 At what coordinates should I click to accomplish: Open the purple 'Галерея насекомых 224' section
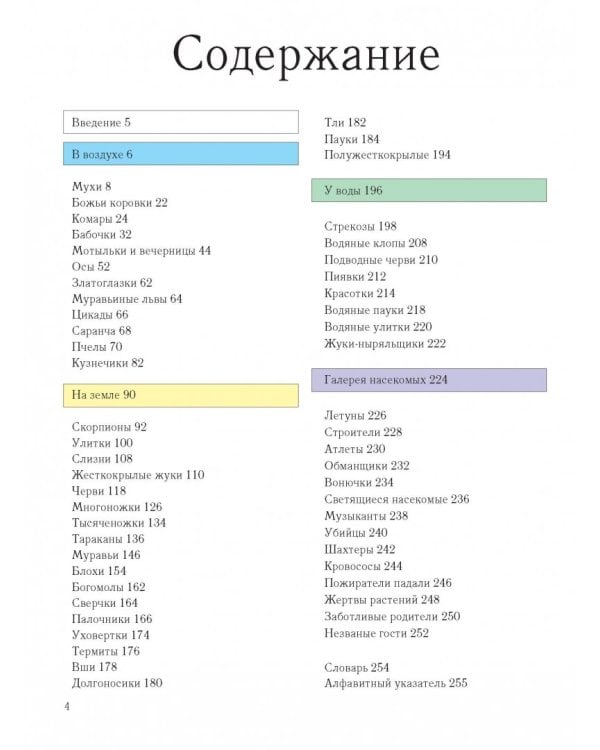429,380
